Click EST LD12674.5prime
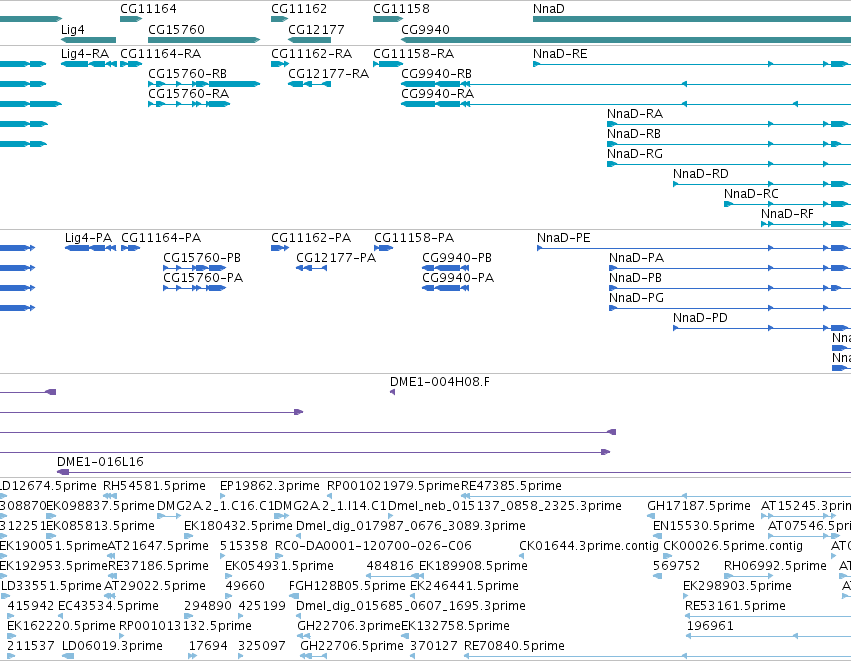Screen dimensions: 851x661 point(48,486)
